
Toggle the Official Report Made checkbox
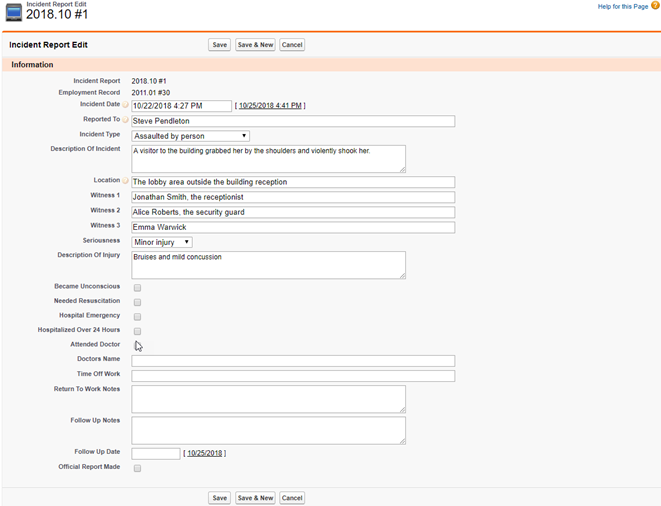(137, 468)
